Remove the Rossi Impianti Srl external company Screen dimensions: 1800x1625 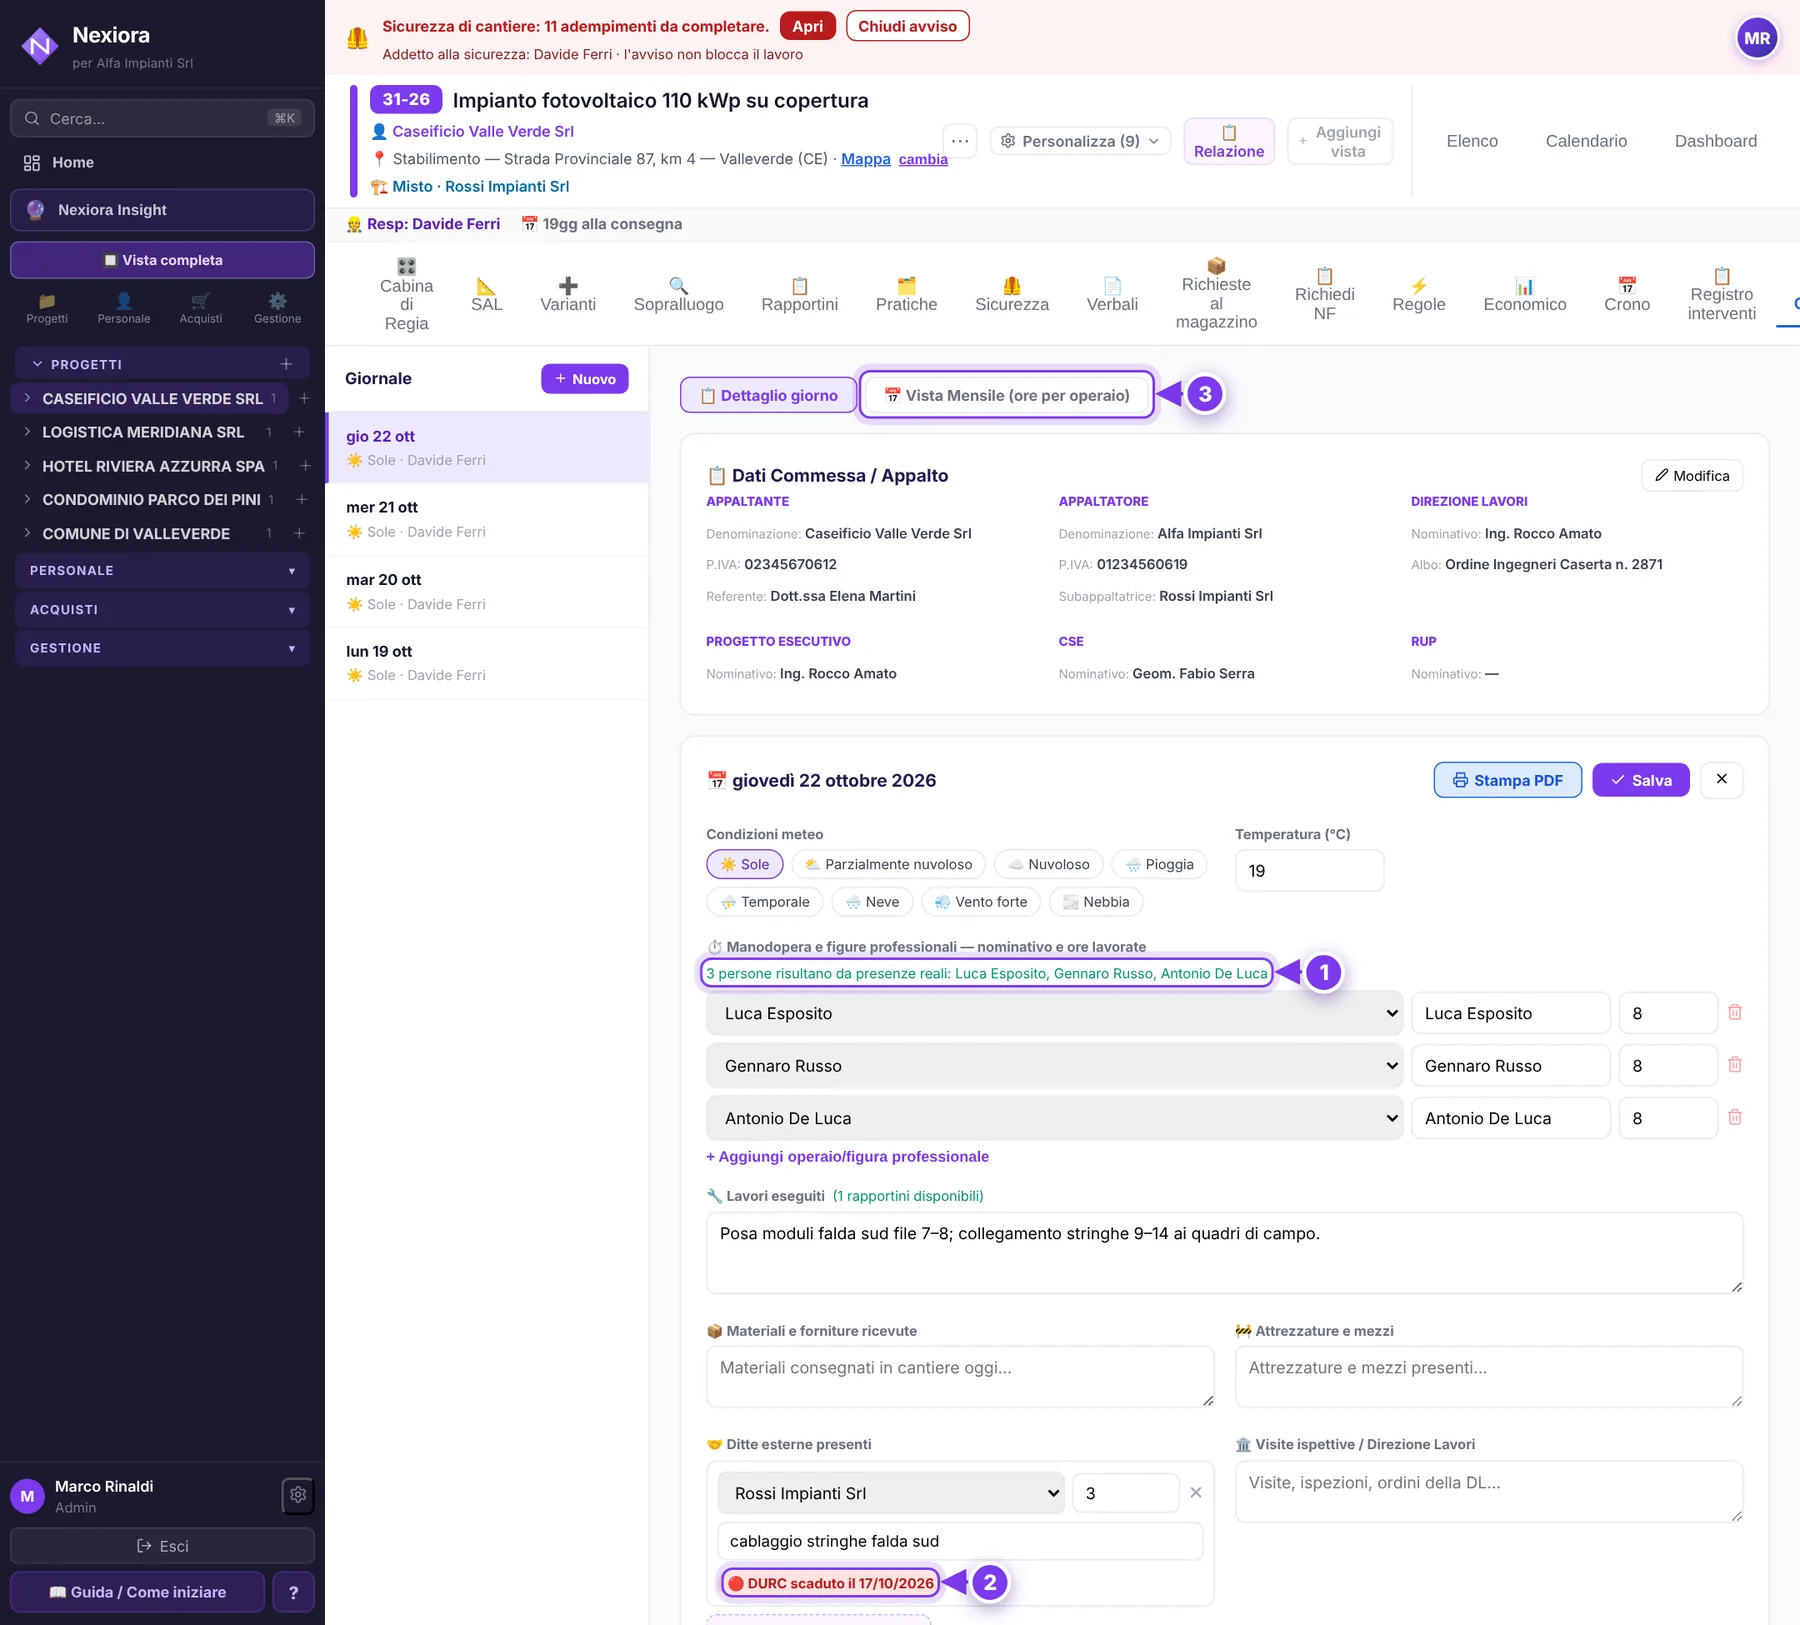coord(1195,1492)
